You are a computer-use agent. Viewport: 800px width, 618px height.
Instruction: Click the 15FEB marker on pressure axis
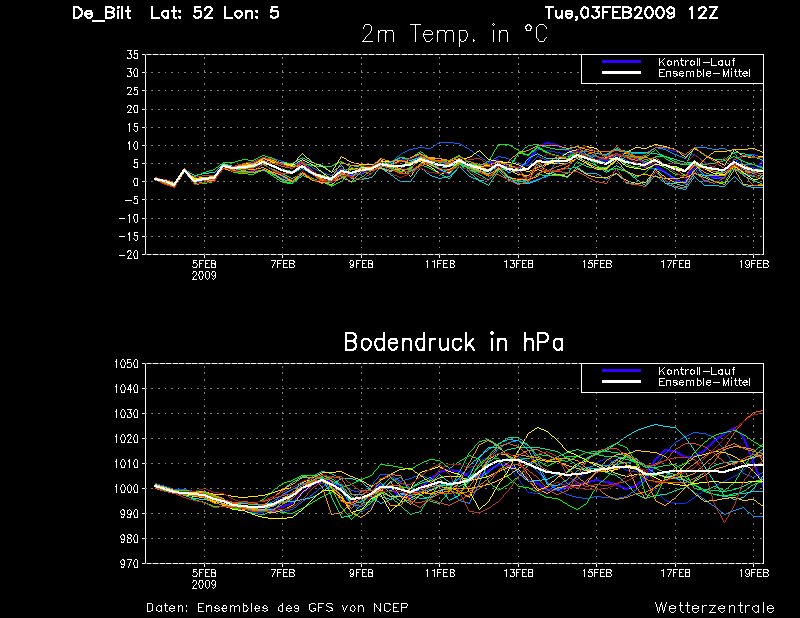(597, 573)
